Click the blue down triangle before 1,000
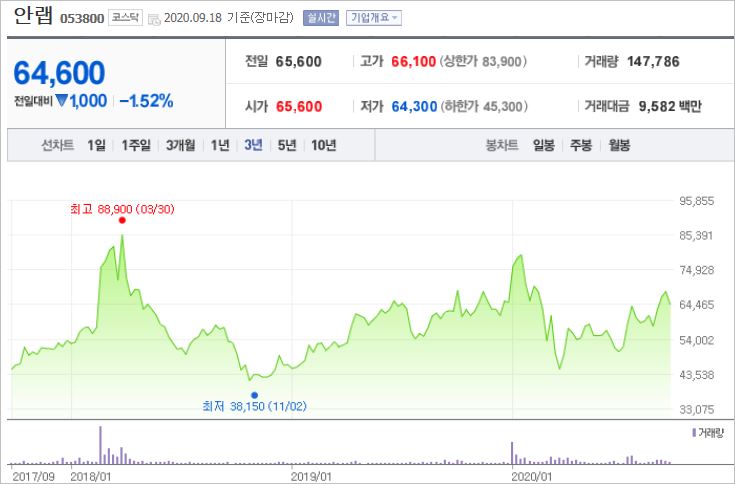 (61, 100)
